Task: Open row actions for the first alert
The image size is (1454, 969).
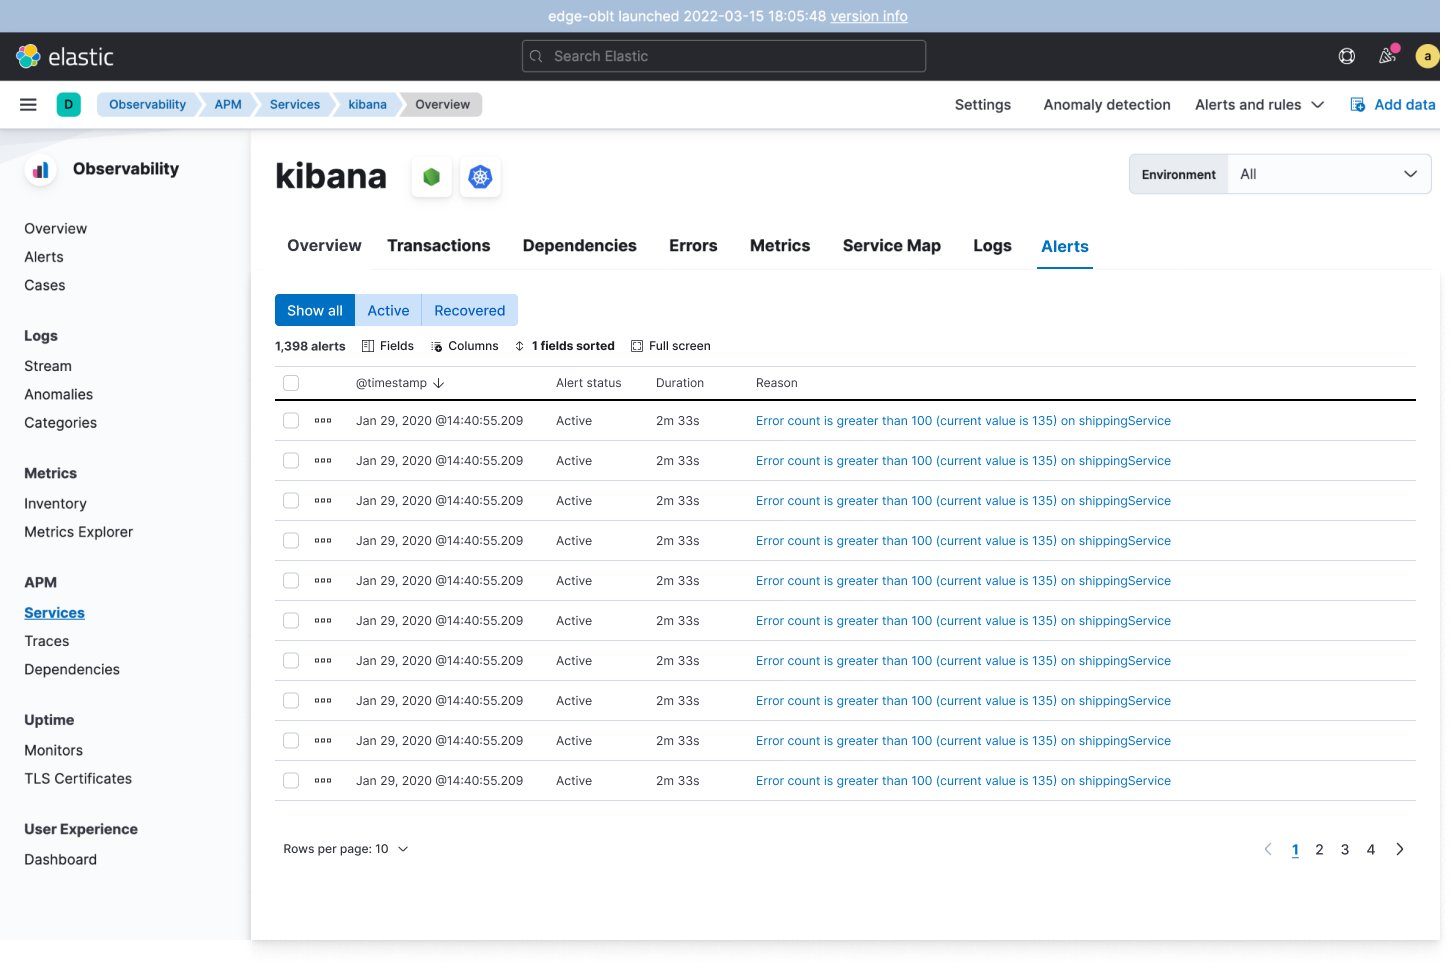Action: coord(323,421)
